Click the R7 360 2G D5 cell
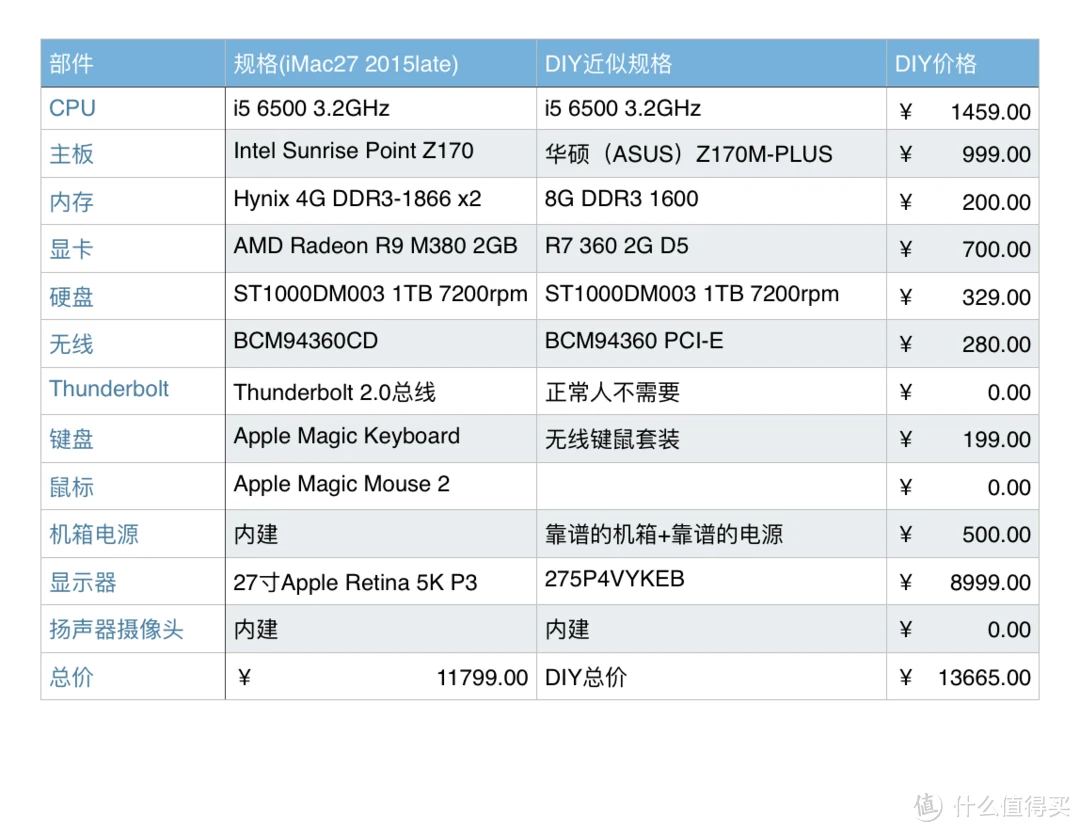 pos(712,249)
